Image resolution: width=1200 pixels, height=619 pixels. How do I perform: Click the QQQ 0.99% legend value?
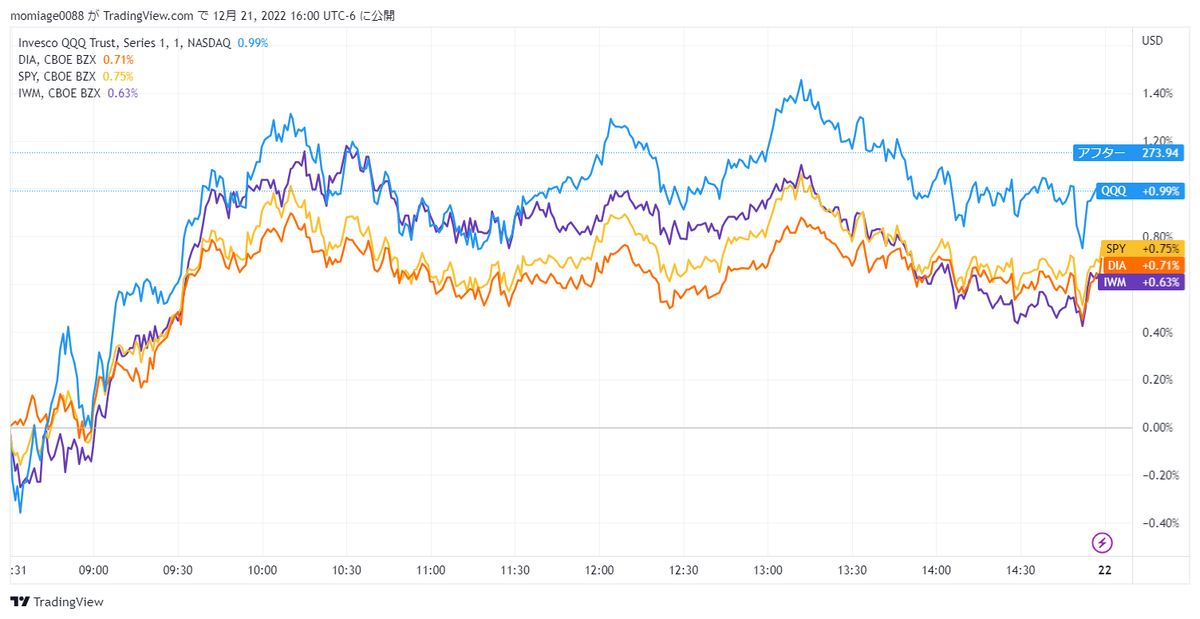[x=252, y=43]
